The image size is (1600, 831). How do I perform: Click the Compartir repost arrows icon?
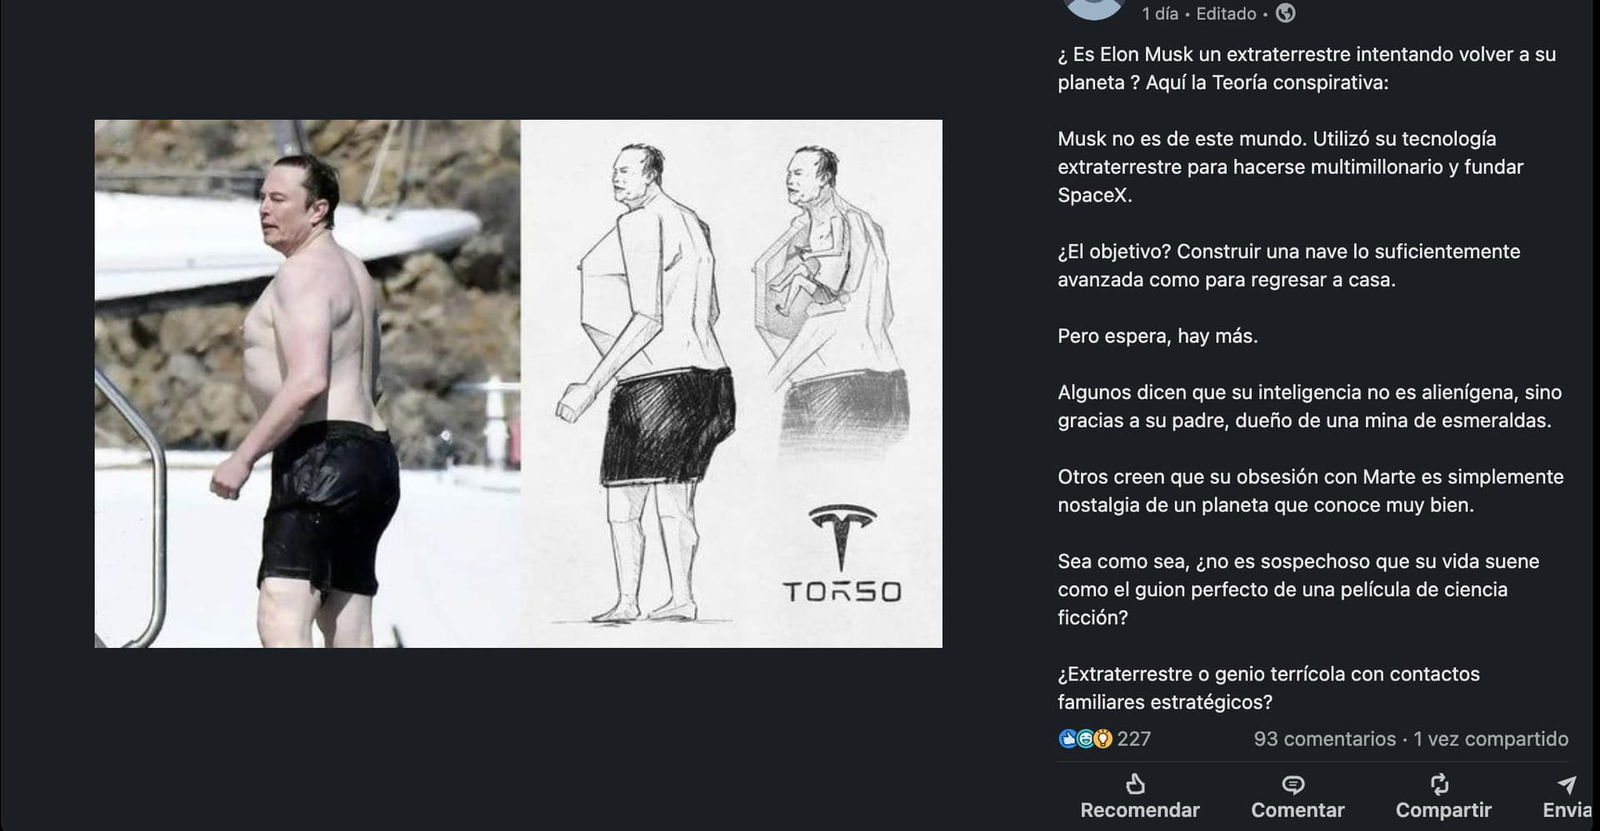(x=1439, y=784)
